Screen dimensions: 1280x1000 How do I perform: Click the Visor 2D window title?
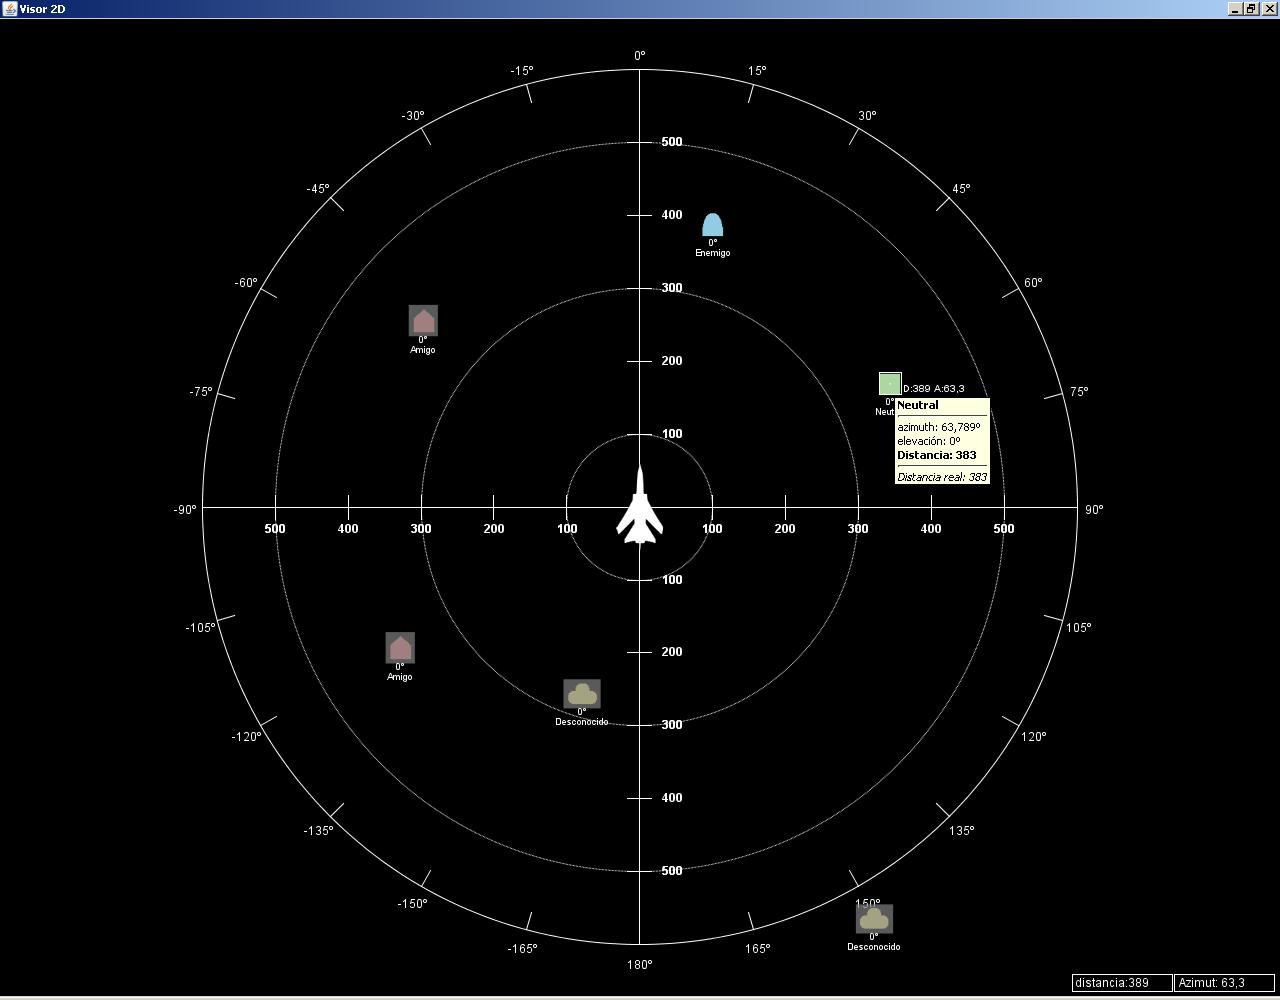[43, 9]
